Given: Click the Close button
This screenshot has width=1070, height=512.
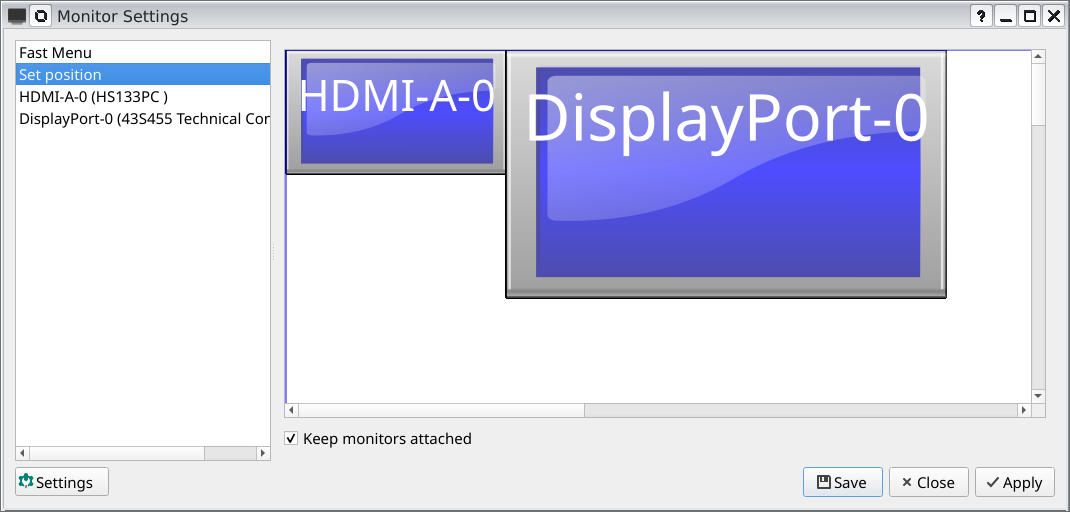Looking at the screenshot, I should click(x=929, y=482).
